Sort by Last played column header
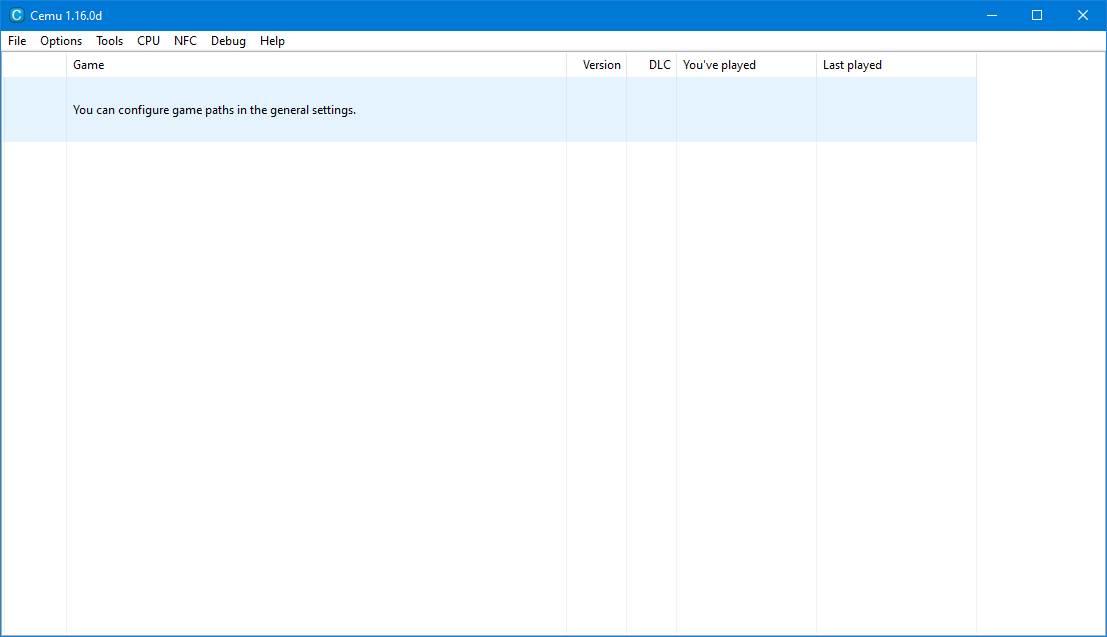 897,65
